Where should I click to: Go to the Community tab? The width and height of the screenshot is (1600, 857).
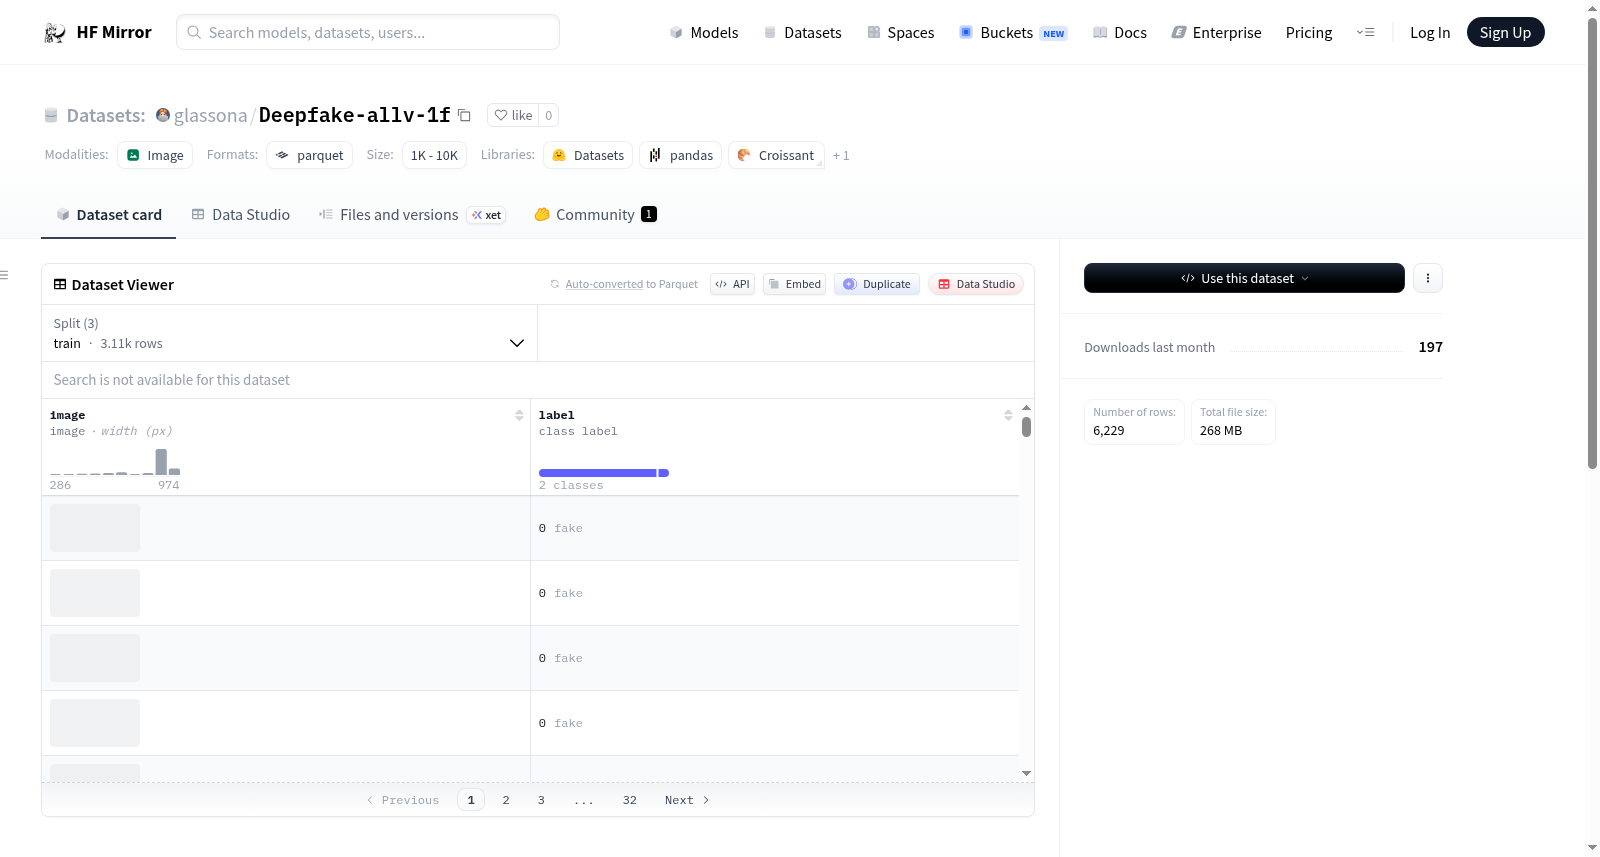click(x=595, y=215)
